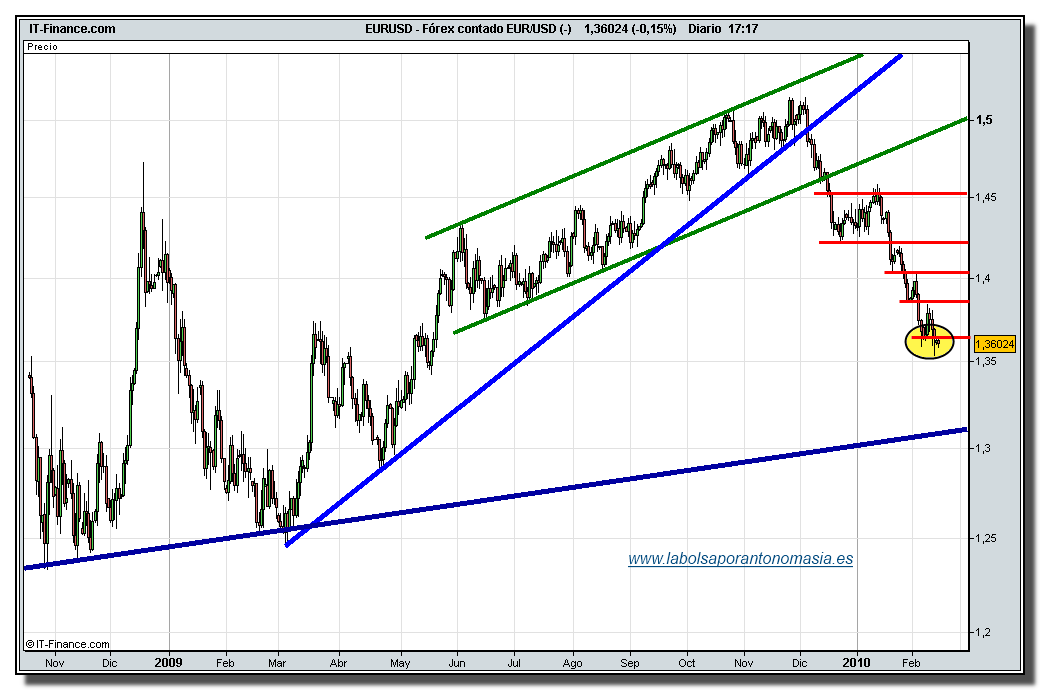The image size is (1040, 690).
Task: Click the 'Nov' label at left of time axis
Action: pos(54,663)
